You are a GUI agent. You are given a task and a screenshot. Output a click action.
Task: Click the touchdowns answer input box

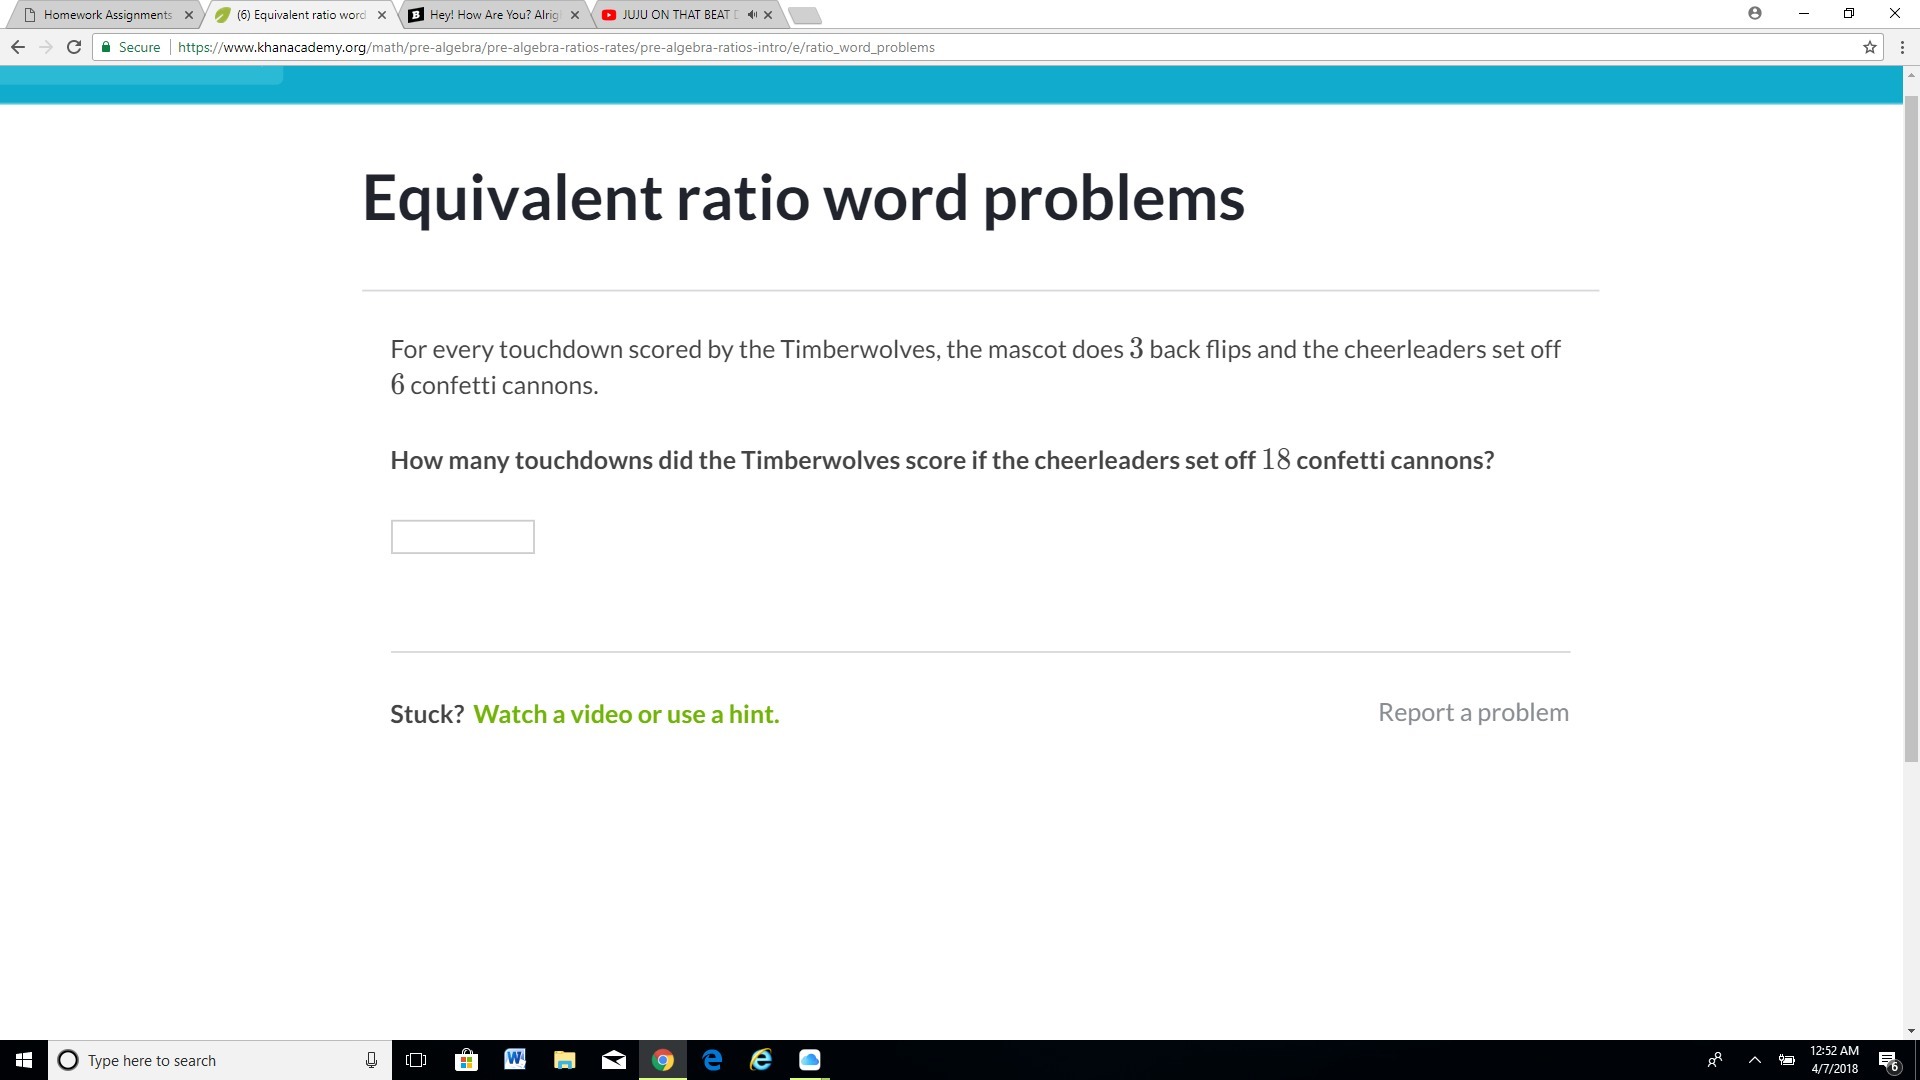click(462, 537)
